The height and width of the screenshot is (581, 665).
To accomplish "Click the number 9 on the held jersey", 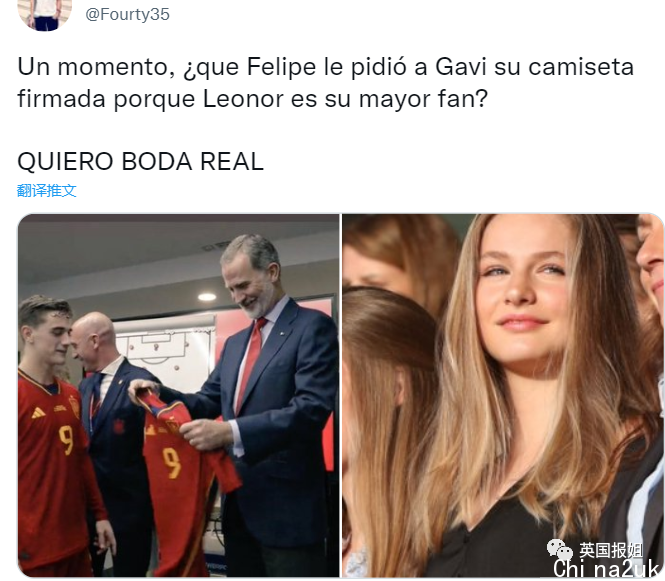I will [172, 464].
